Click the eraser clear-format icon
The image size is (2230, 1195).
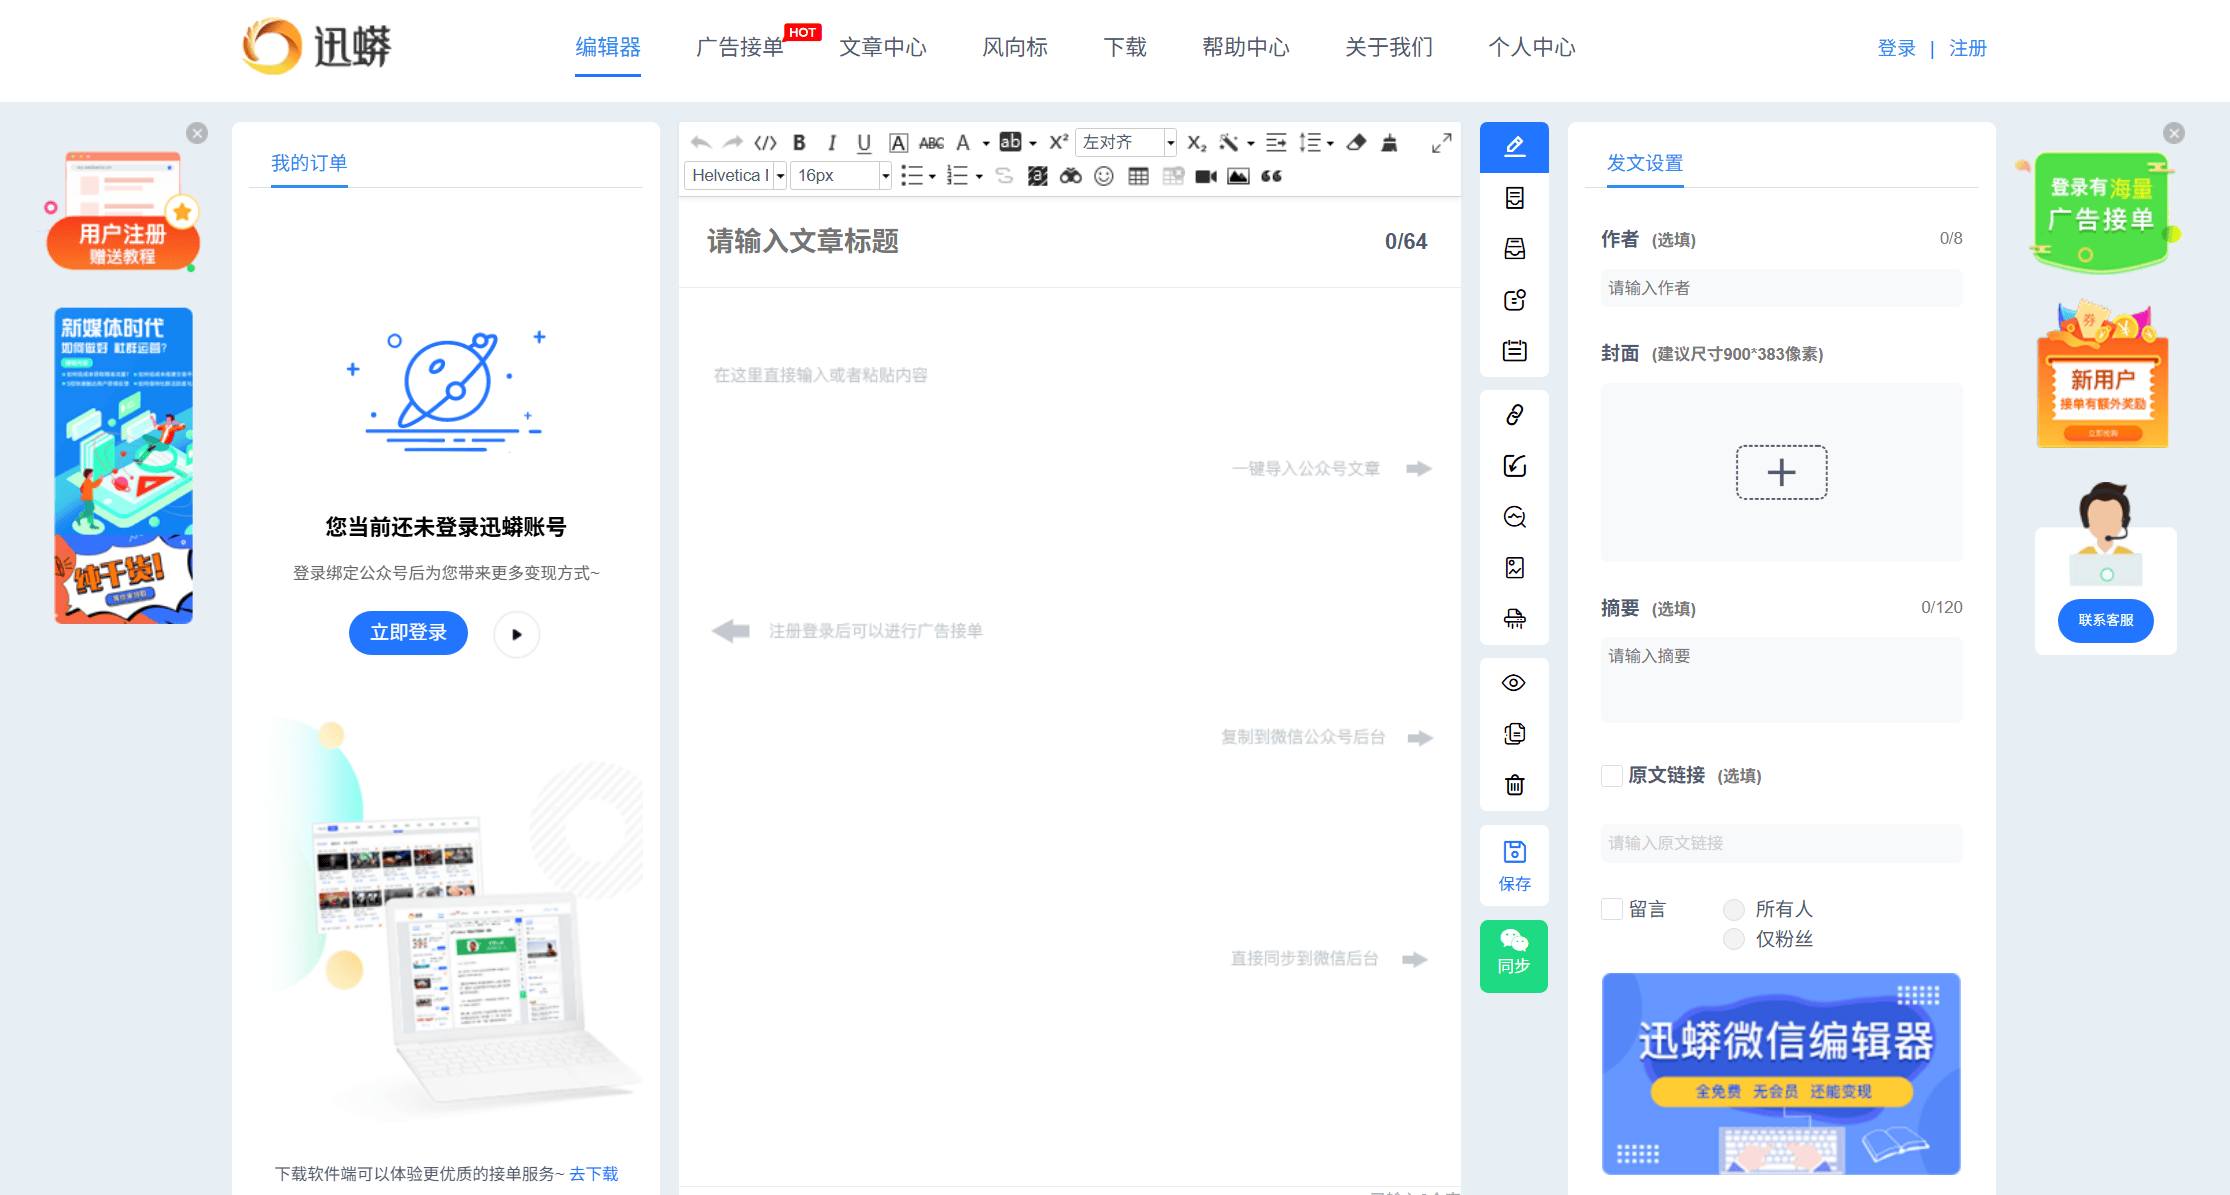tap(1356, 143)
